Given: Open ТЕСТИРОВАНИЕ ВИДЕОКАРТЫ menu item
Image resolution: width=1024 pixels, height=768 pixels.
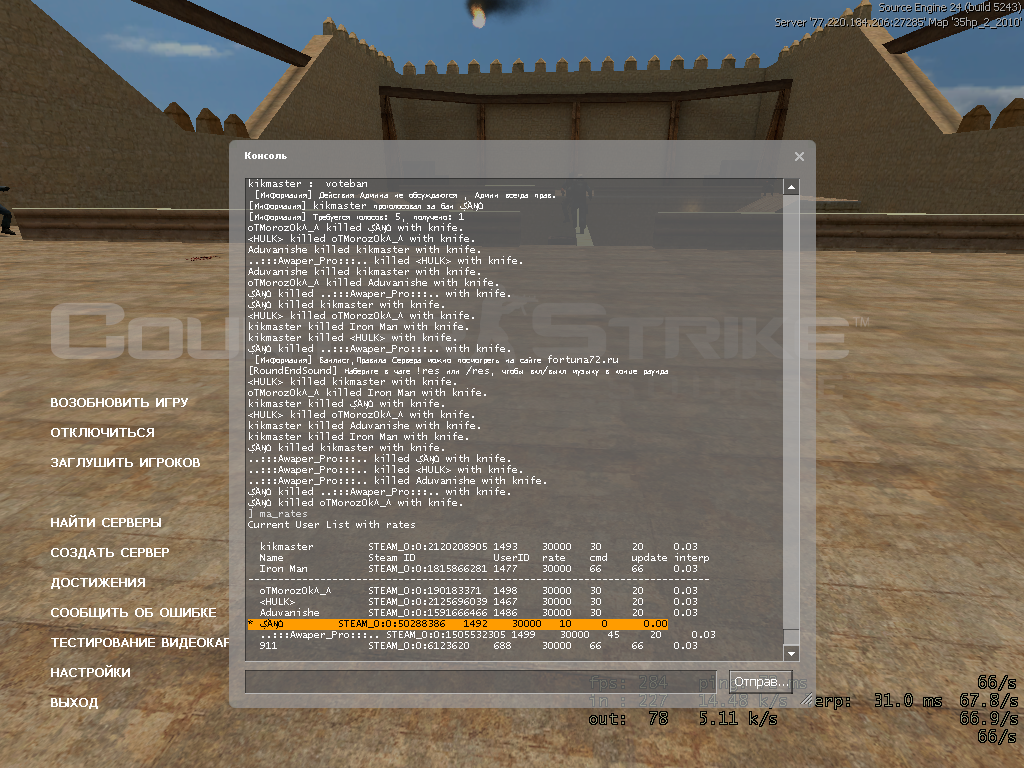Looking at the screenshot, I should pos(140,643).
